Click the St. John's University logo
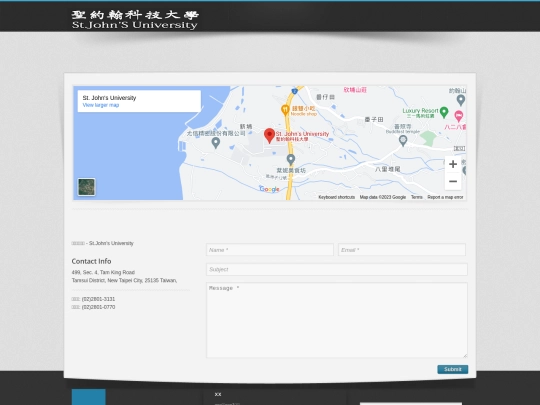Image resolution: width=540 pixels, height=405 pixels. coord(135,20)
